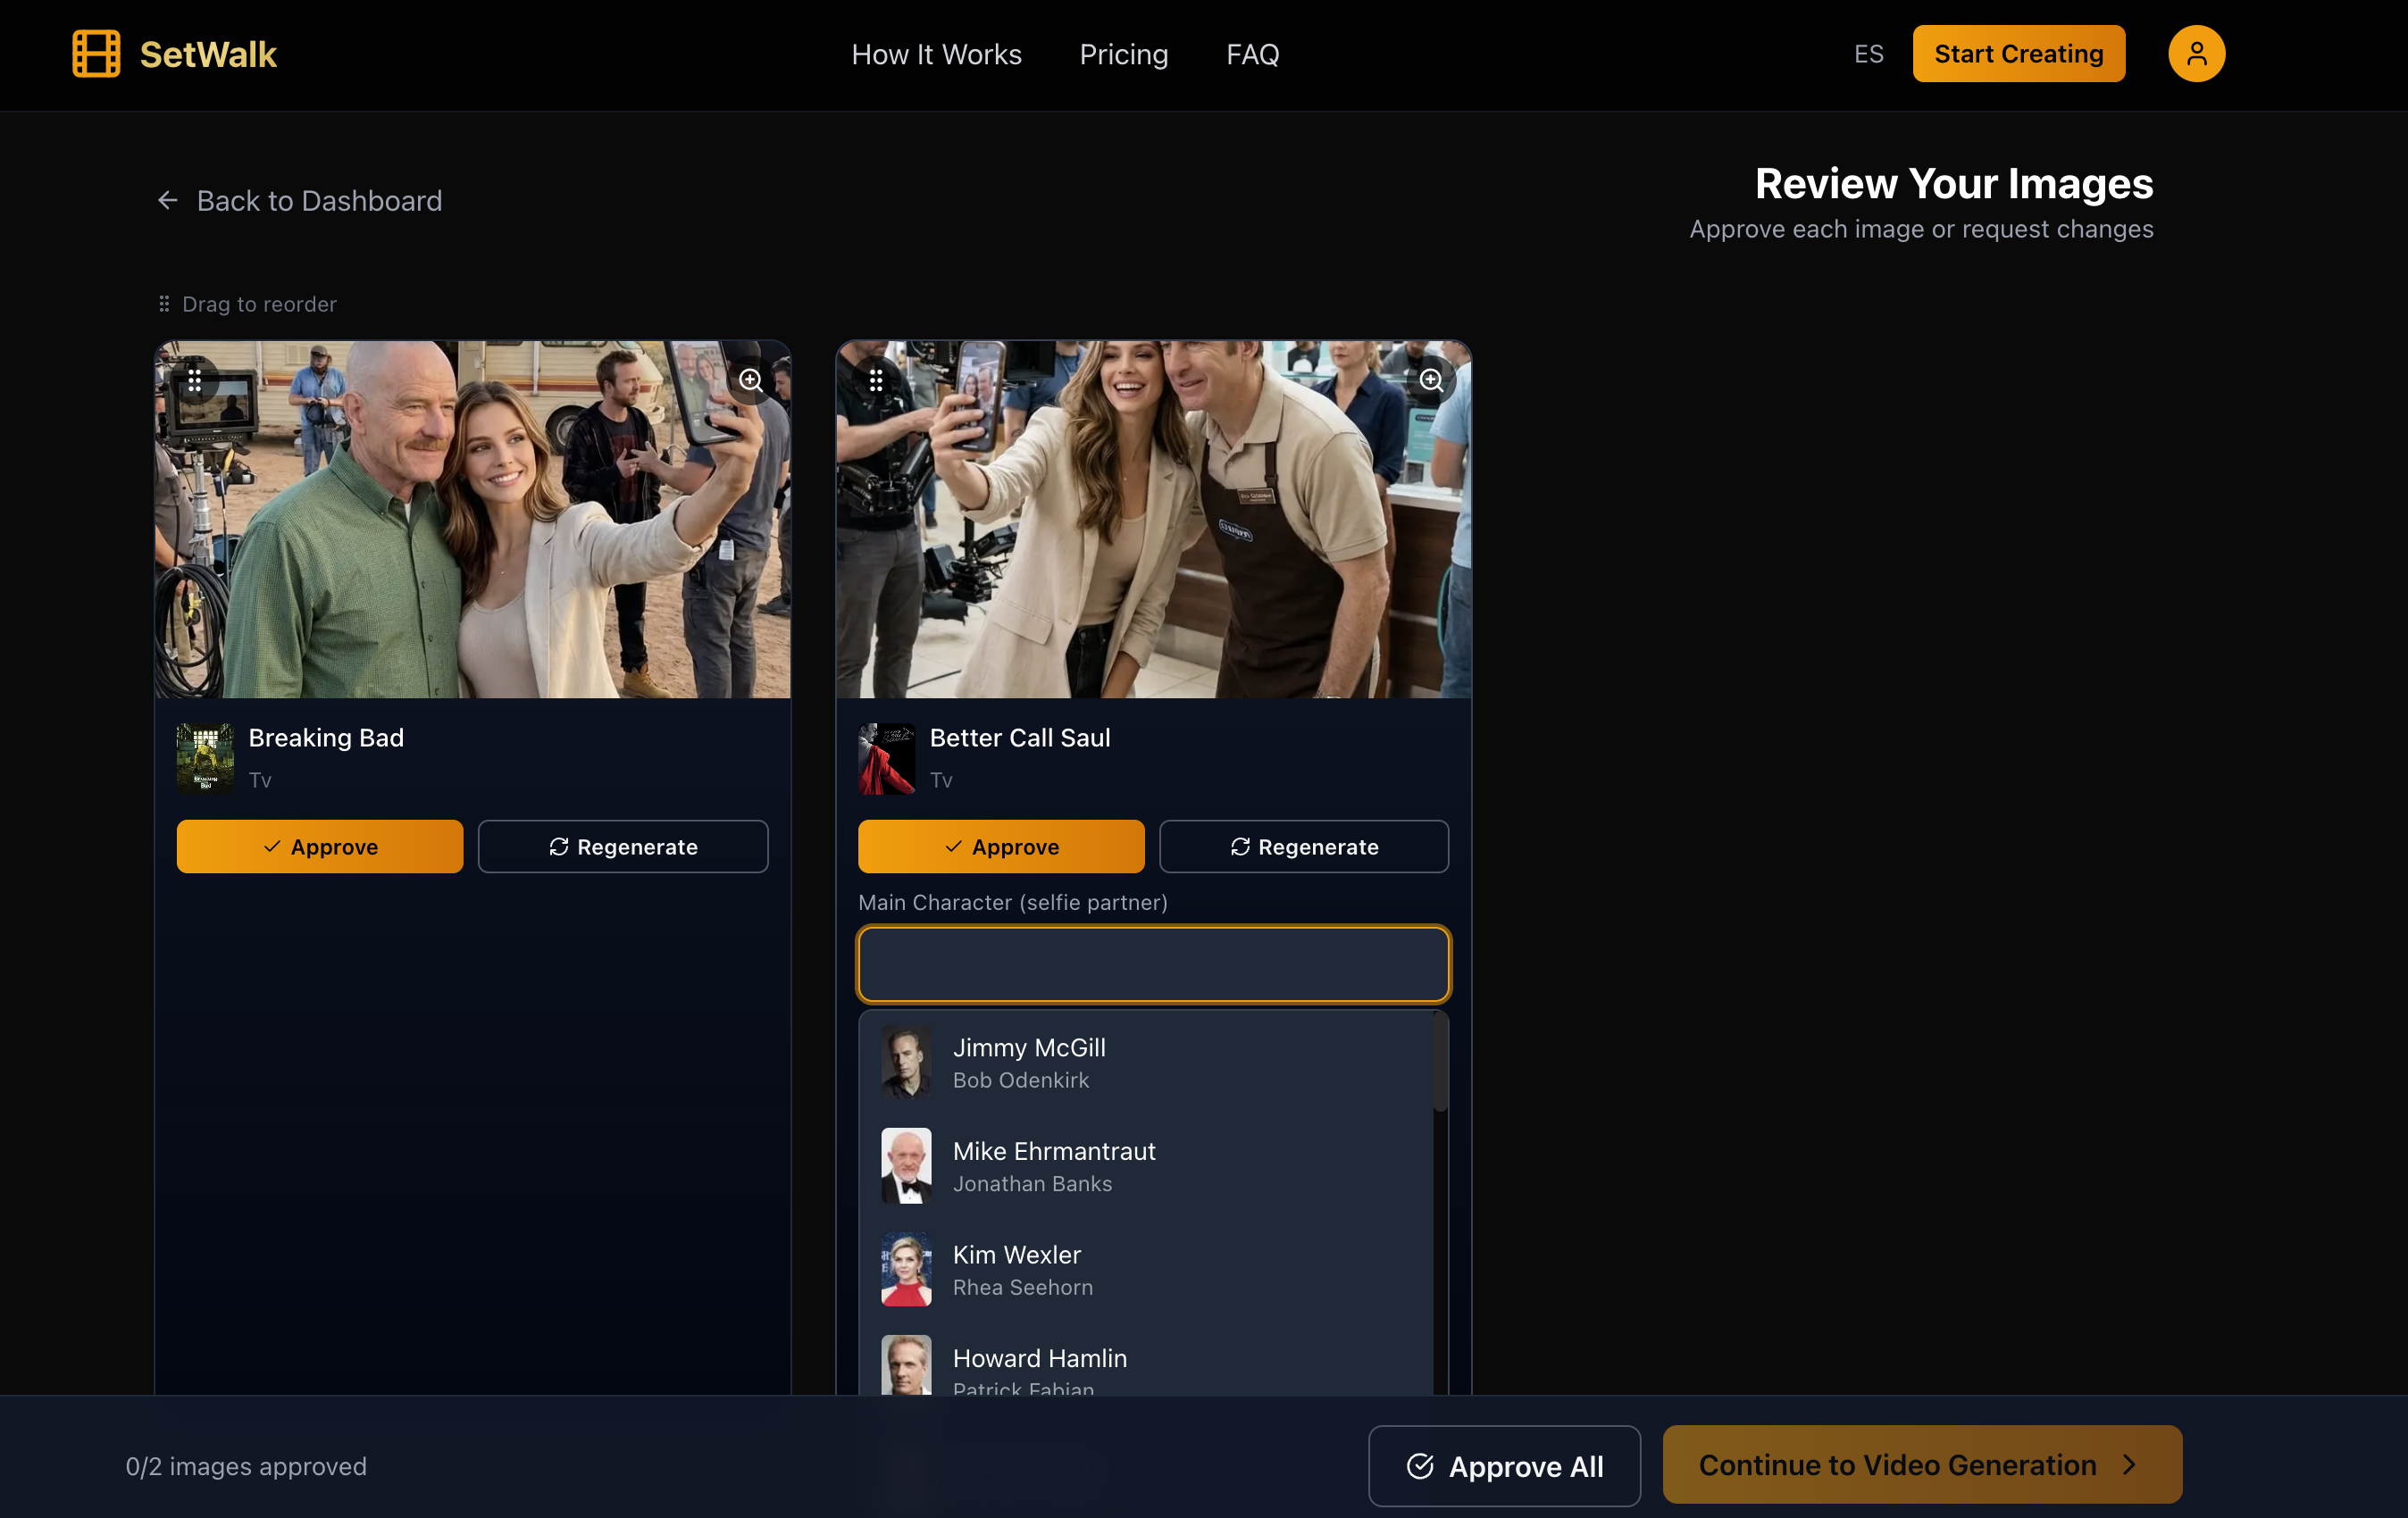Viewport: 2408px width, 1518px height.
Task: Go to the Pricing page
Action: tap(1123, 54)
